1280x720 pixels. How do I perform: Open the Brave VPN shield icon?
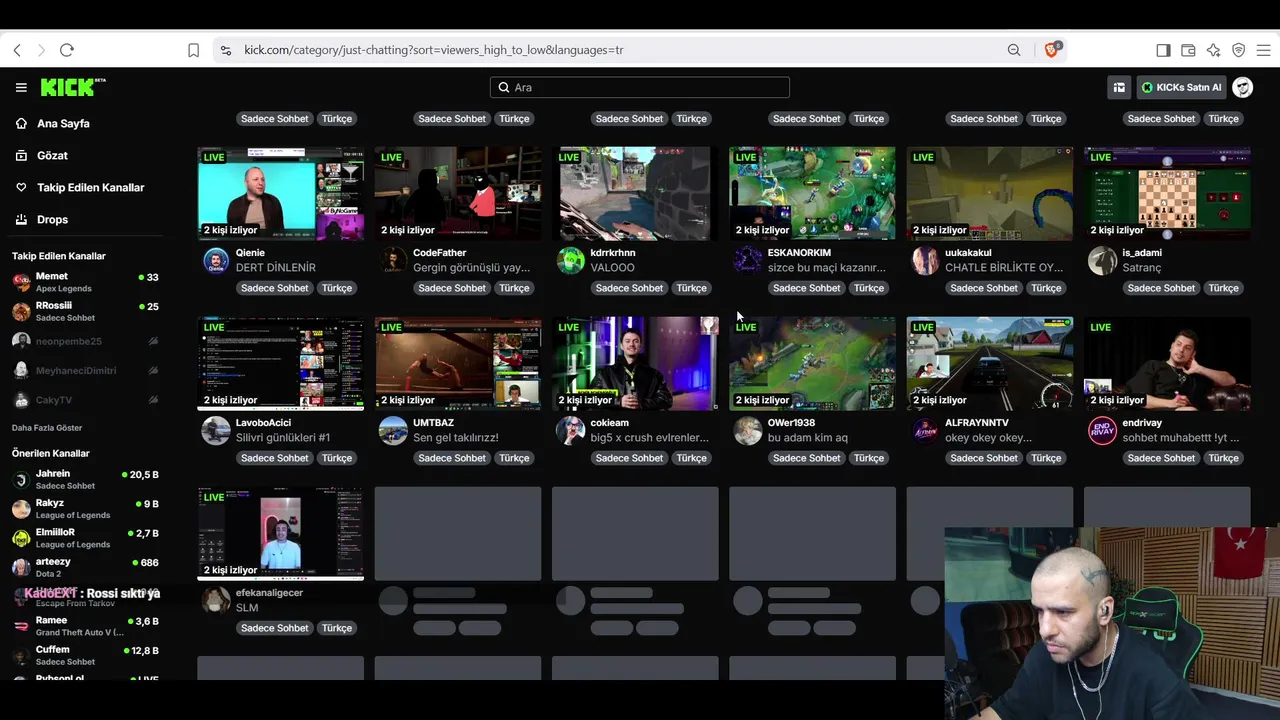(x=1238, y=50)
